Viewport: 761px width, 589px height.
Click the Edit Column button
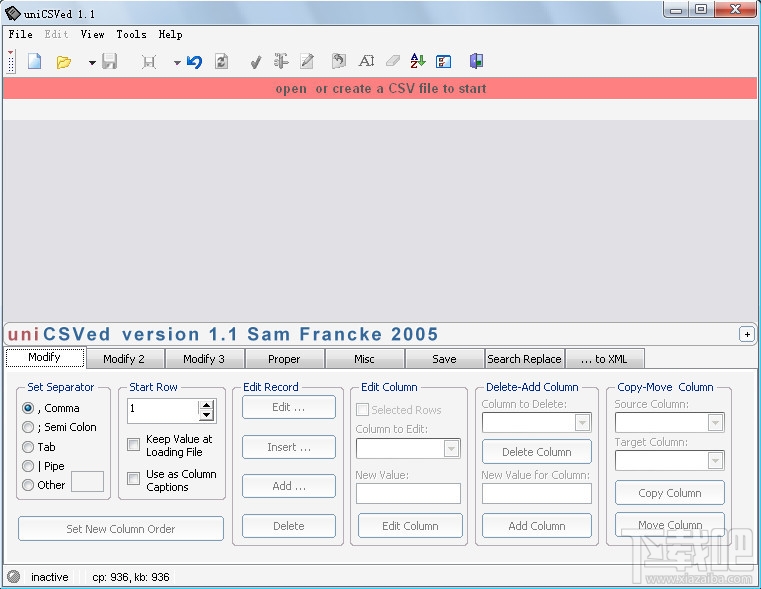(410, 526)
